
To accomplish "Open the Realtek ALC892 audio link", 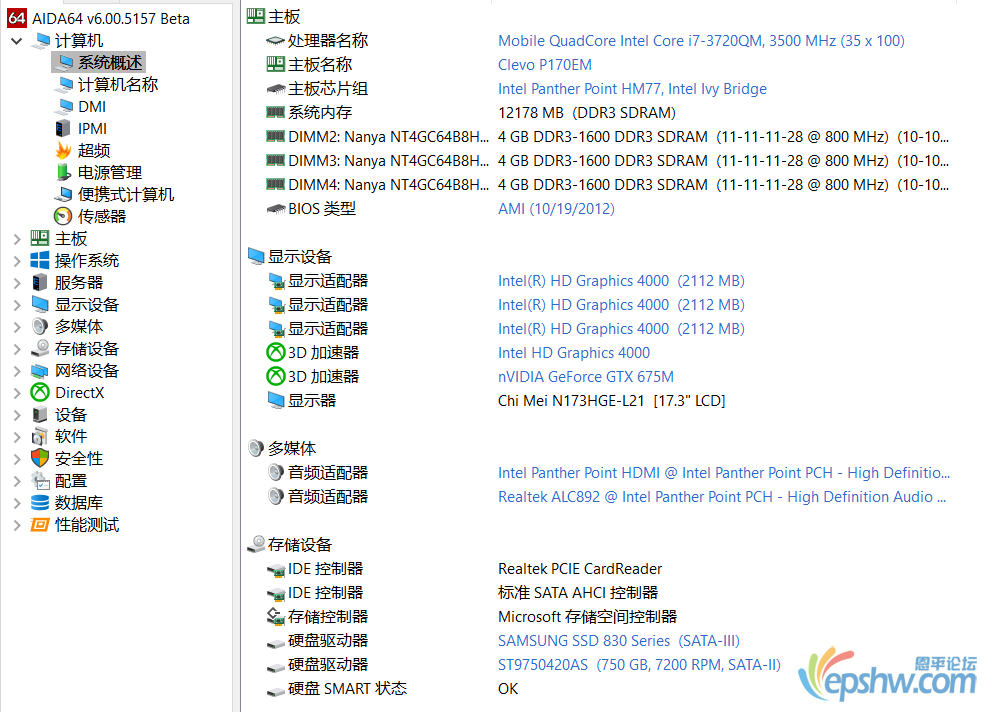I will [722, 496].
